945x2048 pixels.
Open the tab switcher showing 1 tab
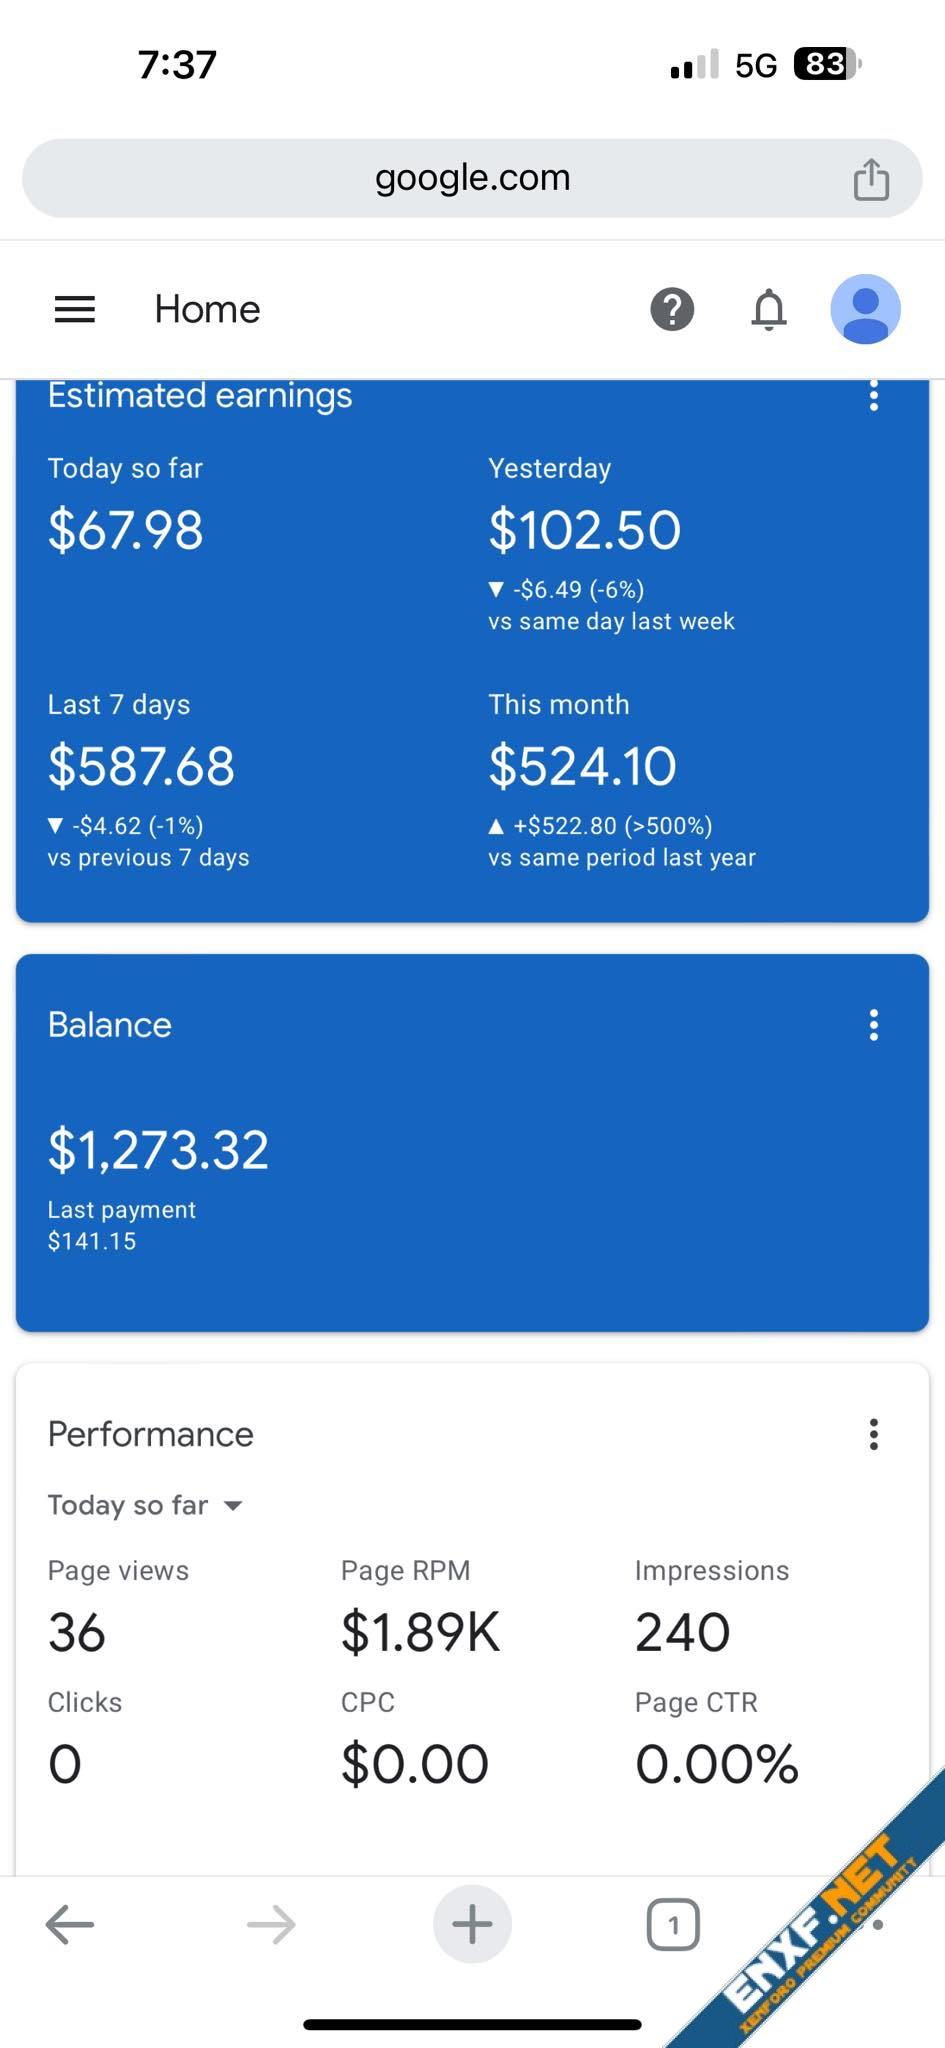click(x=673, y=1924)
